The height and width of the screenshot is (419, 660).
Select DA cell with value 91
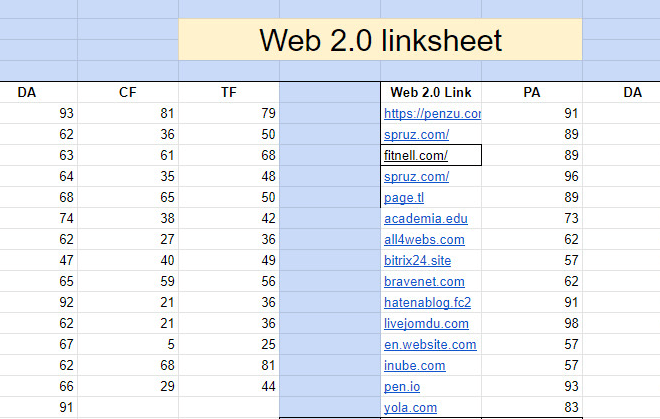point(39,408)
